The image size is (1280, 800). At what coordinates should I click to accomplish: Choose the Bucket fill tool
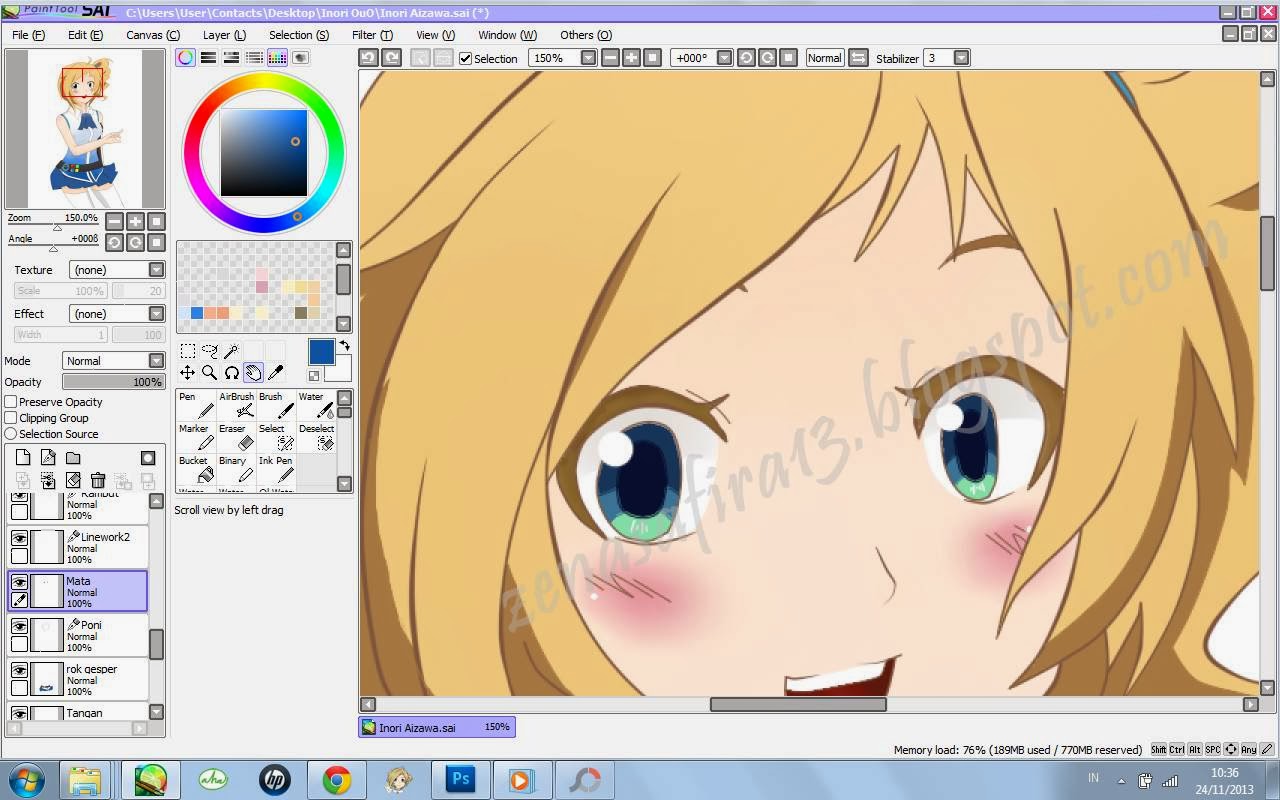point(196,469)
